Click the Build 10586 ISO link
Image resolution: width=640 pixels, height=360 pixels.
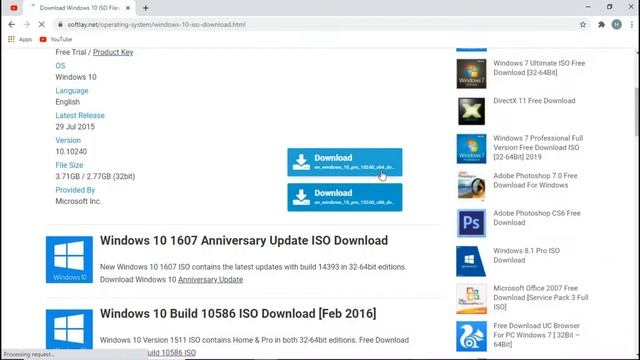pyautogui.click(x=171, y=353)
